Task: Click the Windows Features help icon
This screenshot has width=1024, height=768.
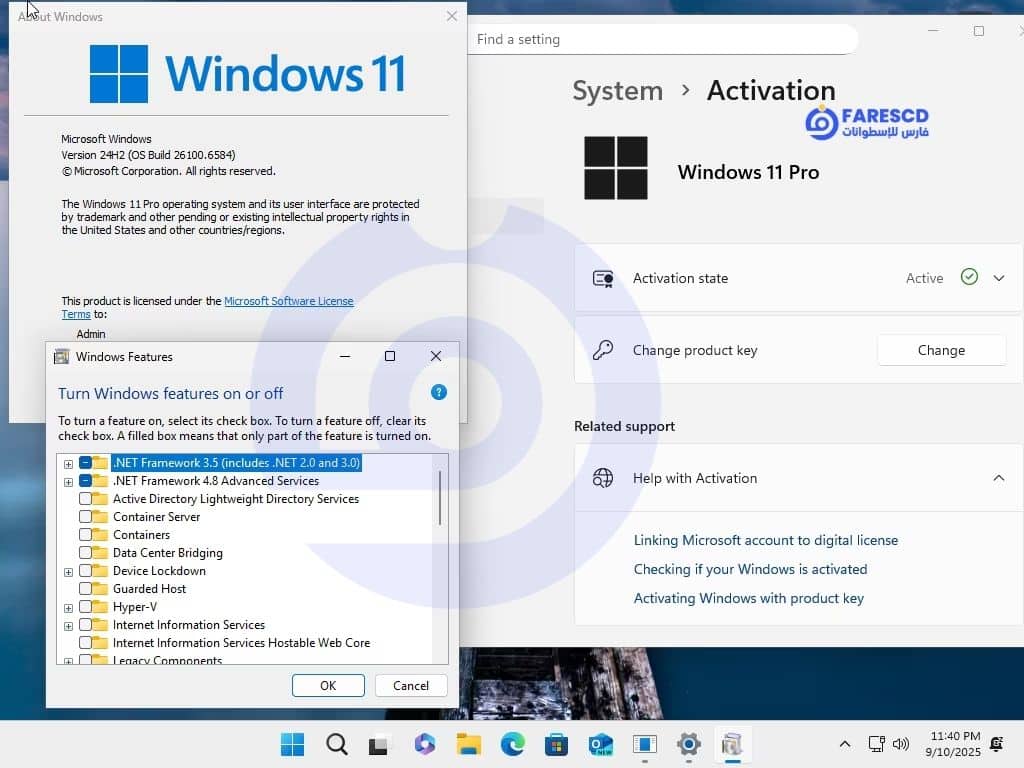Action: point(439,392)
